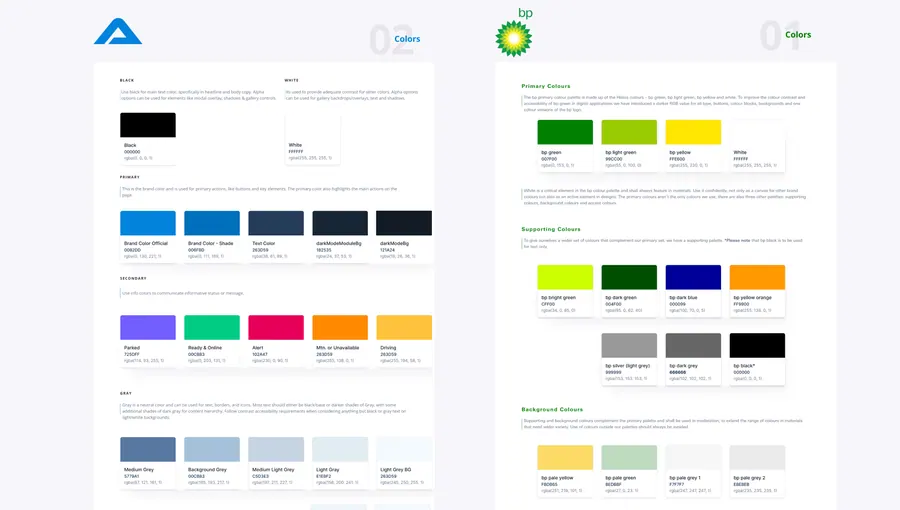Click the 'Primary Colours' heading
This screenshot has height=510, width=900.
[x=546, y=86]
